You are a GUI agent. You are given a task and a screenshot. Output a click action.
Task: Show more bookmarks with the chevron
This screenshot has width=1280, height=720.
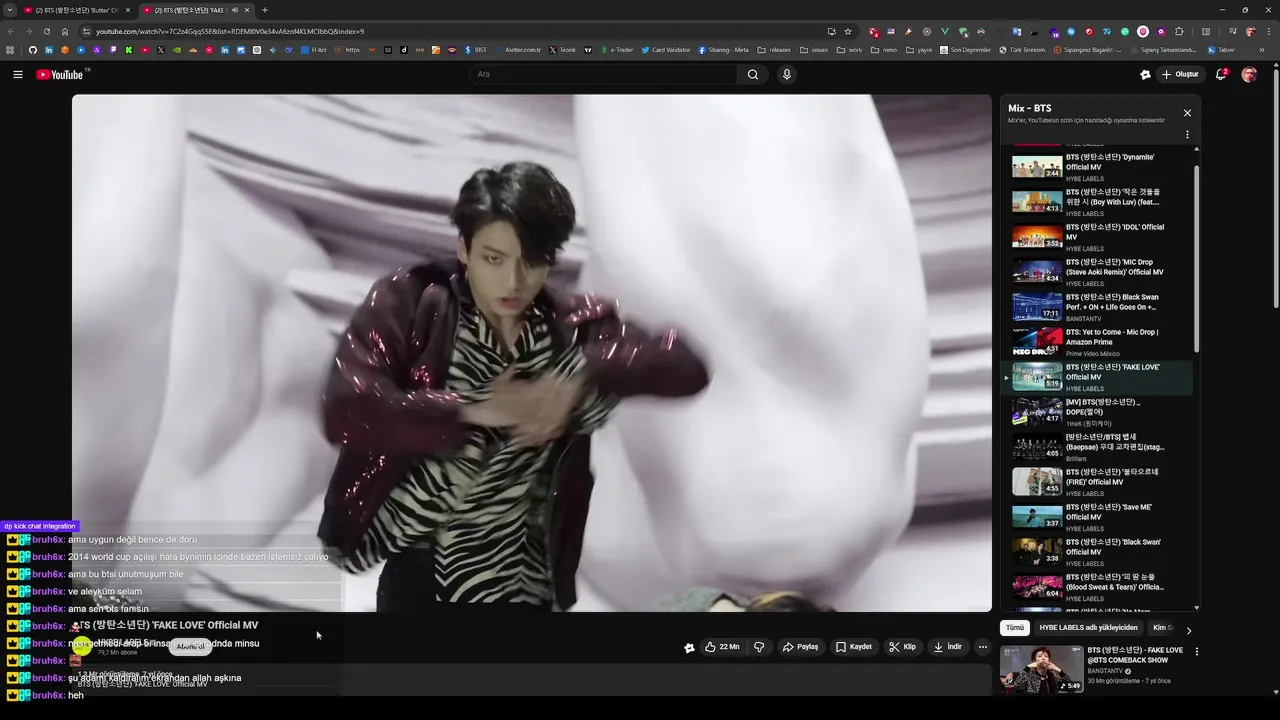pos(1262,50)
